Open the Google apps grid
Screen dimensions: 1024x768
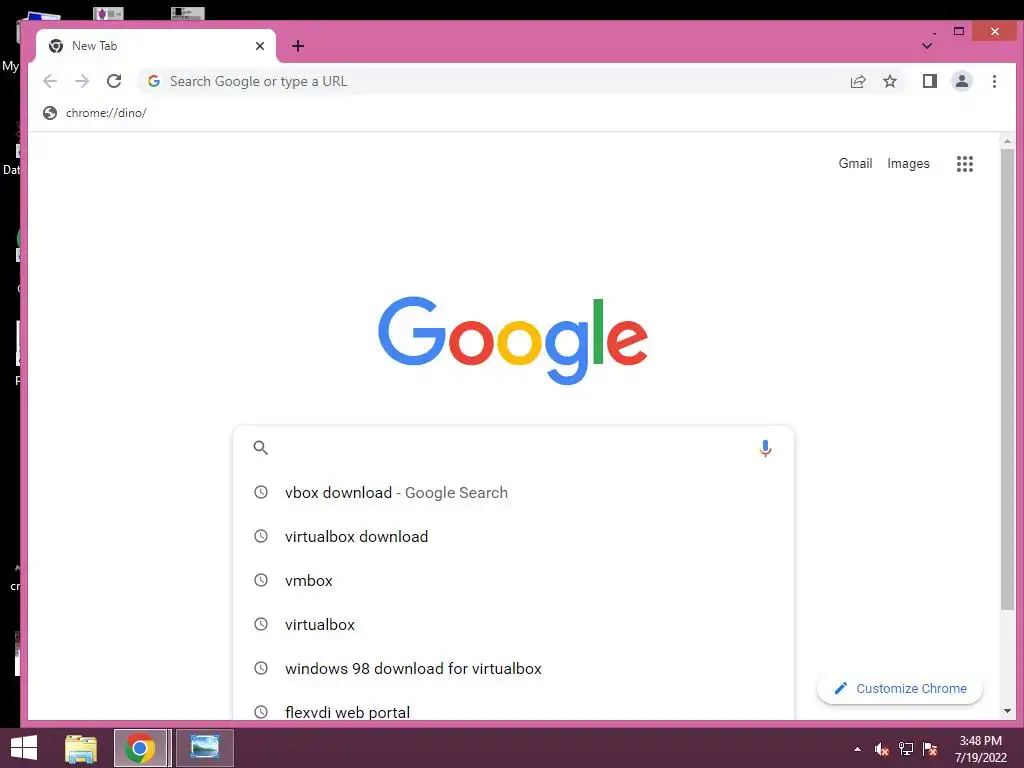pyautogui.click(x=965, y=164)
